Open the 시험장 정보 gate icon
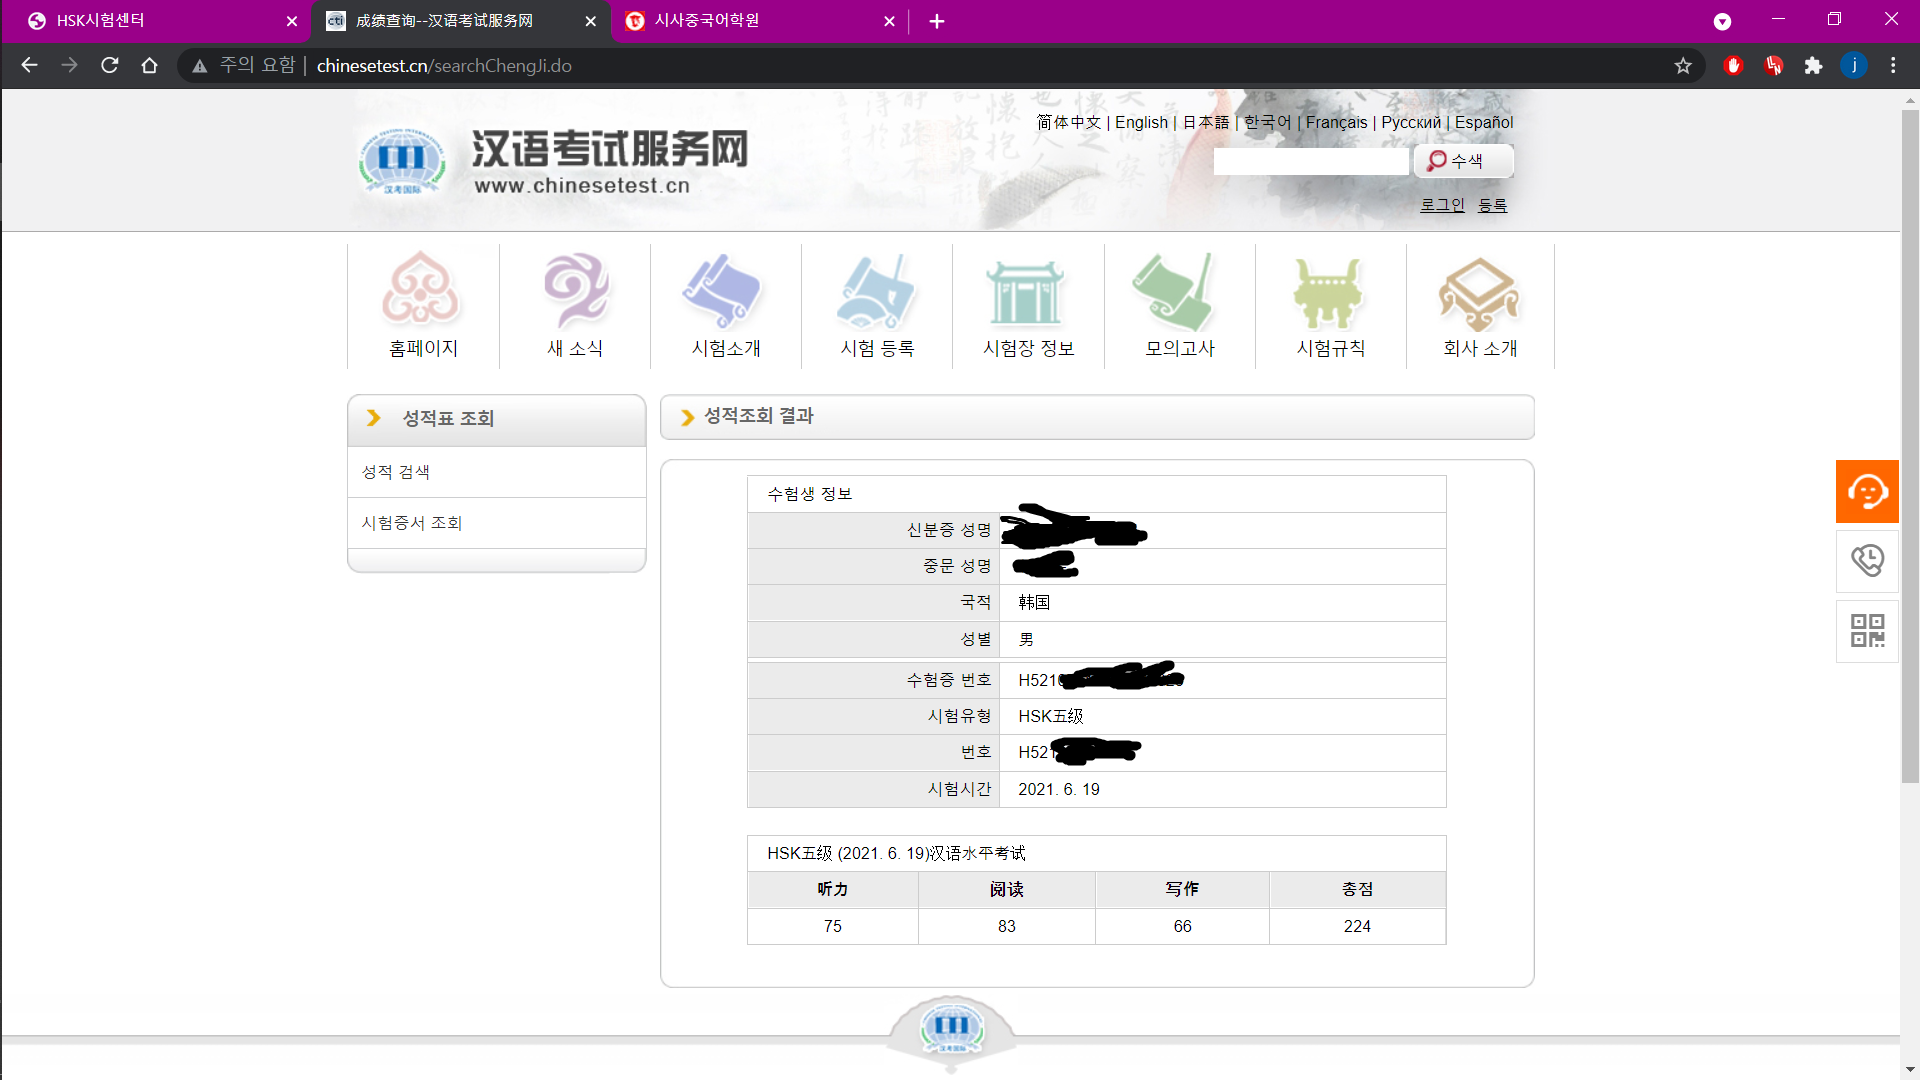Screen dimensions: 1920x1080 [x=1026, y=292]
